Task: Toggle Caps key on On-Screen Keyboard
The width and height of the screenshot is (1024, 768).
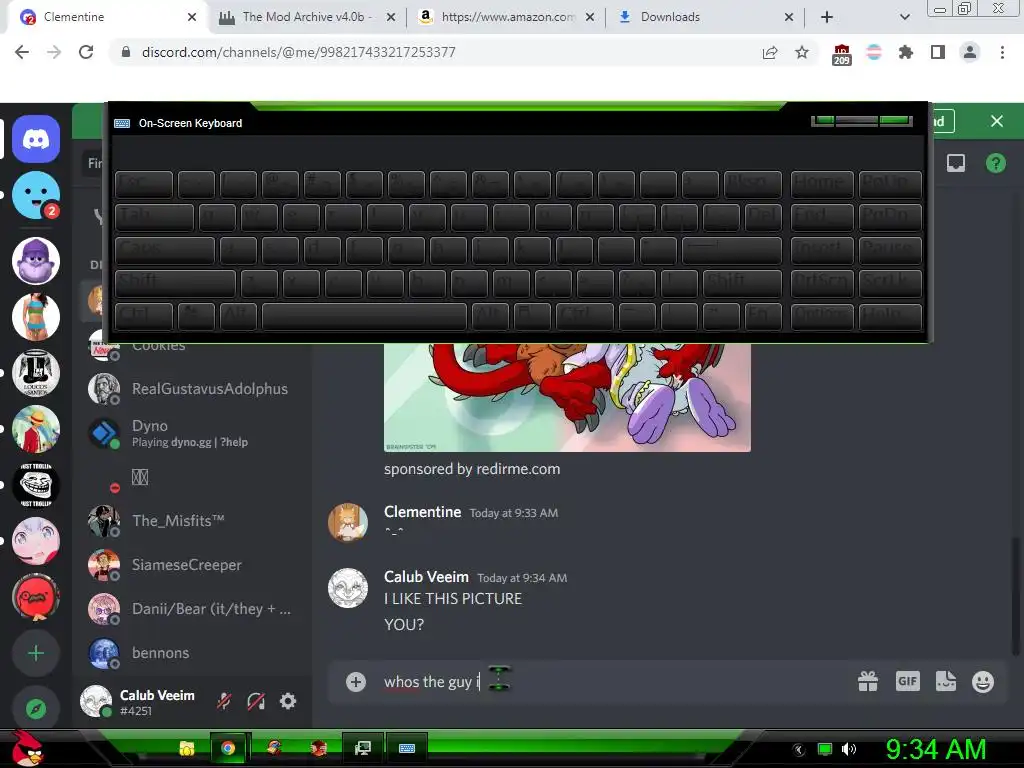Action: [x=165, y=251]
